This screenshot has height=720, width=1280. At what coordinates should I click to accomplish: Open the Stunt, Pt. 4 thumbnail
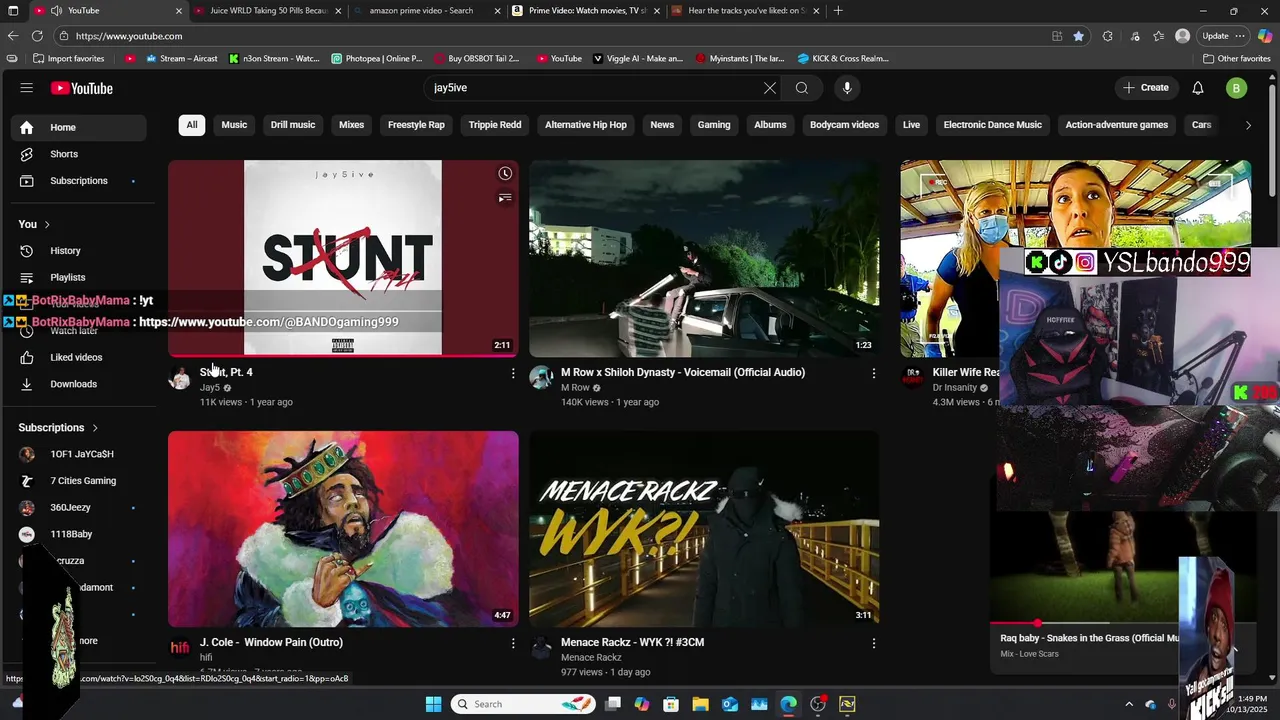pyautogui.click(x=343, y=258)
